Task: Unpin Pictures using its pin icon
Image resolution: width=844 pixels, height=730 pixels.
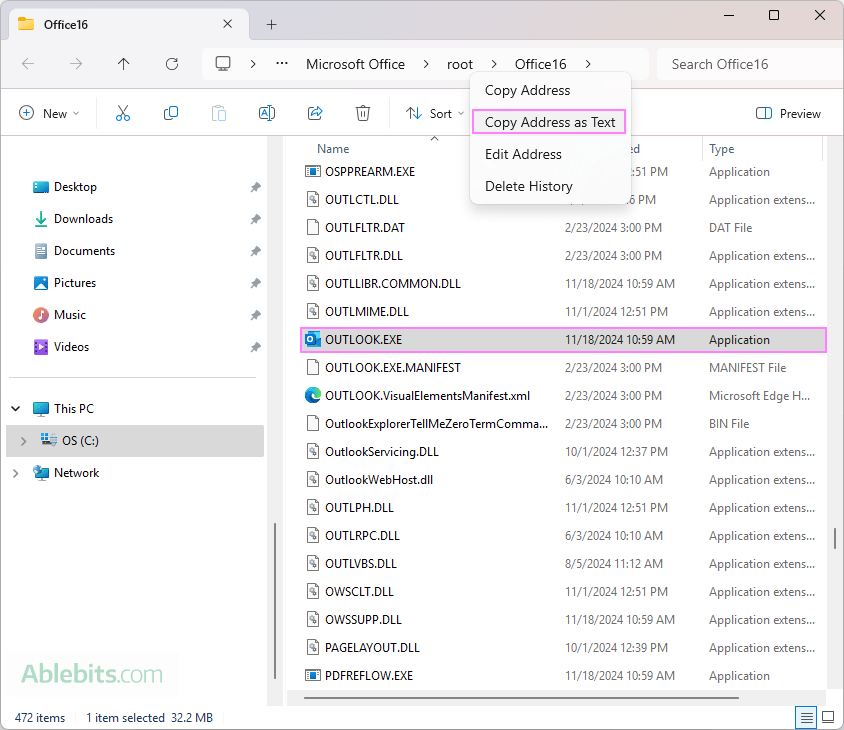Action: coord(256,283)
